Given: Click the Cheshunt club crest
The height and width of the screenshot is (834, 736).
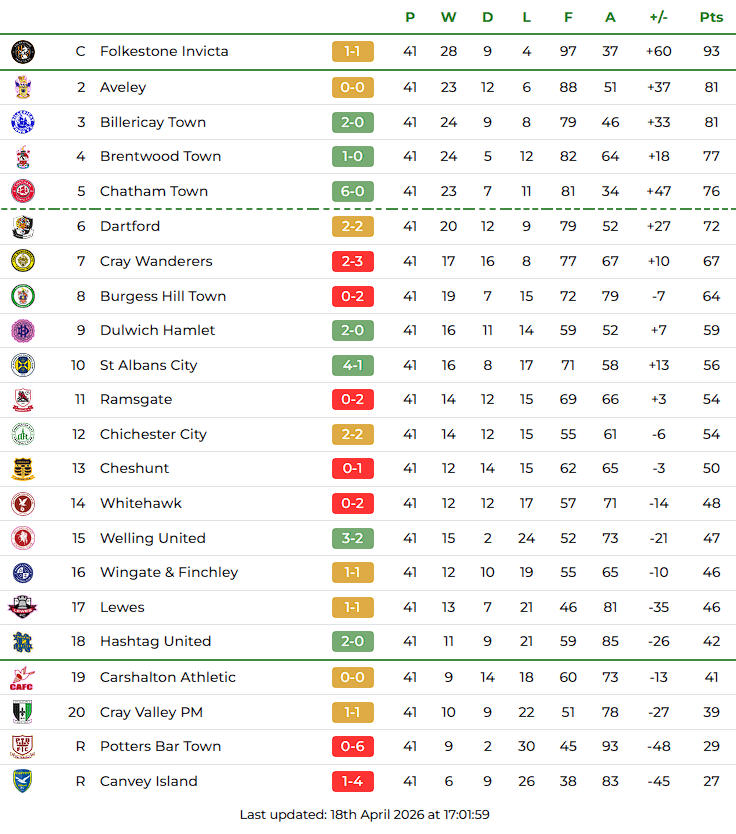Looking at the screenshot, I should [23, 468].
